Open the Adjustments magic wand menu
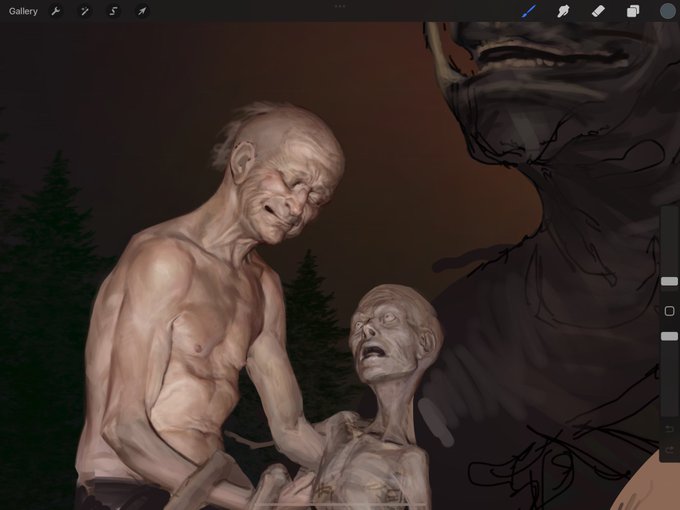 click(84, 11)
